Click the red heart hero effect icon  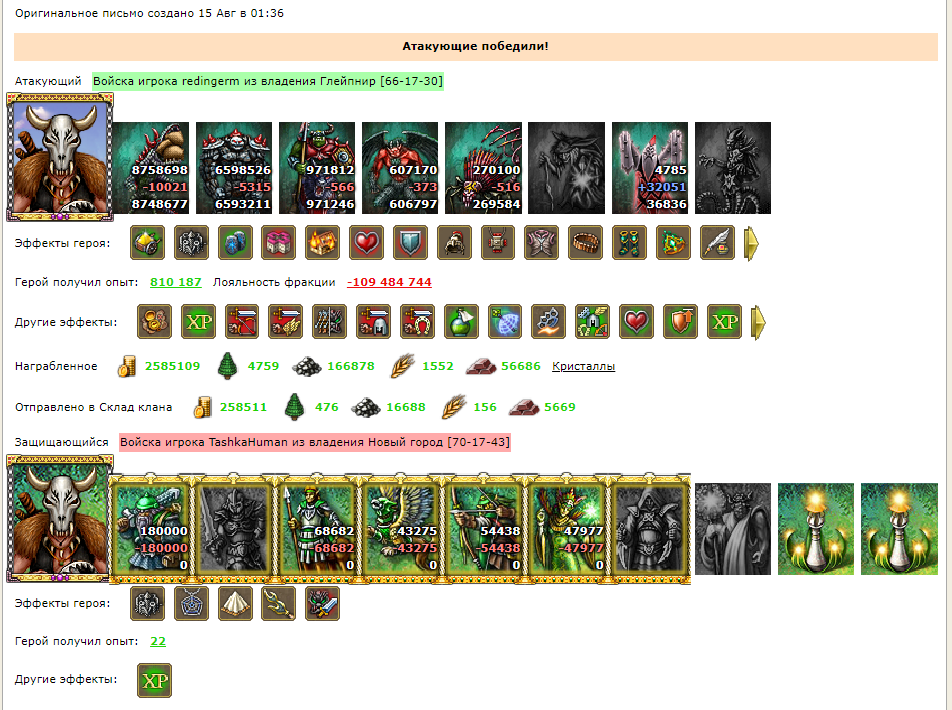point(366,243)
